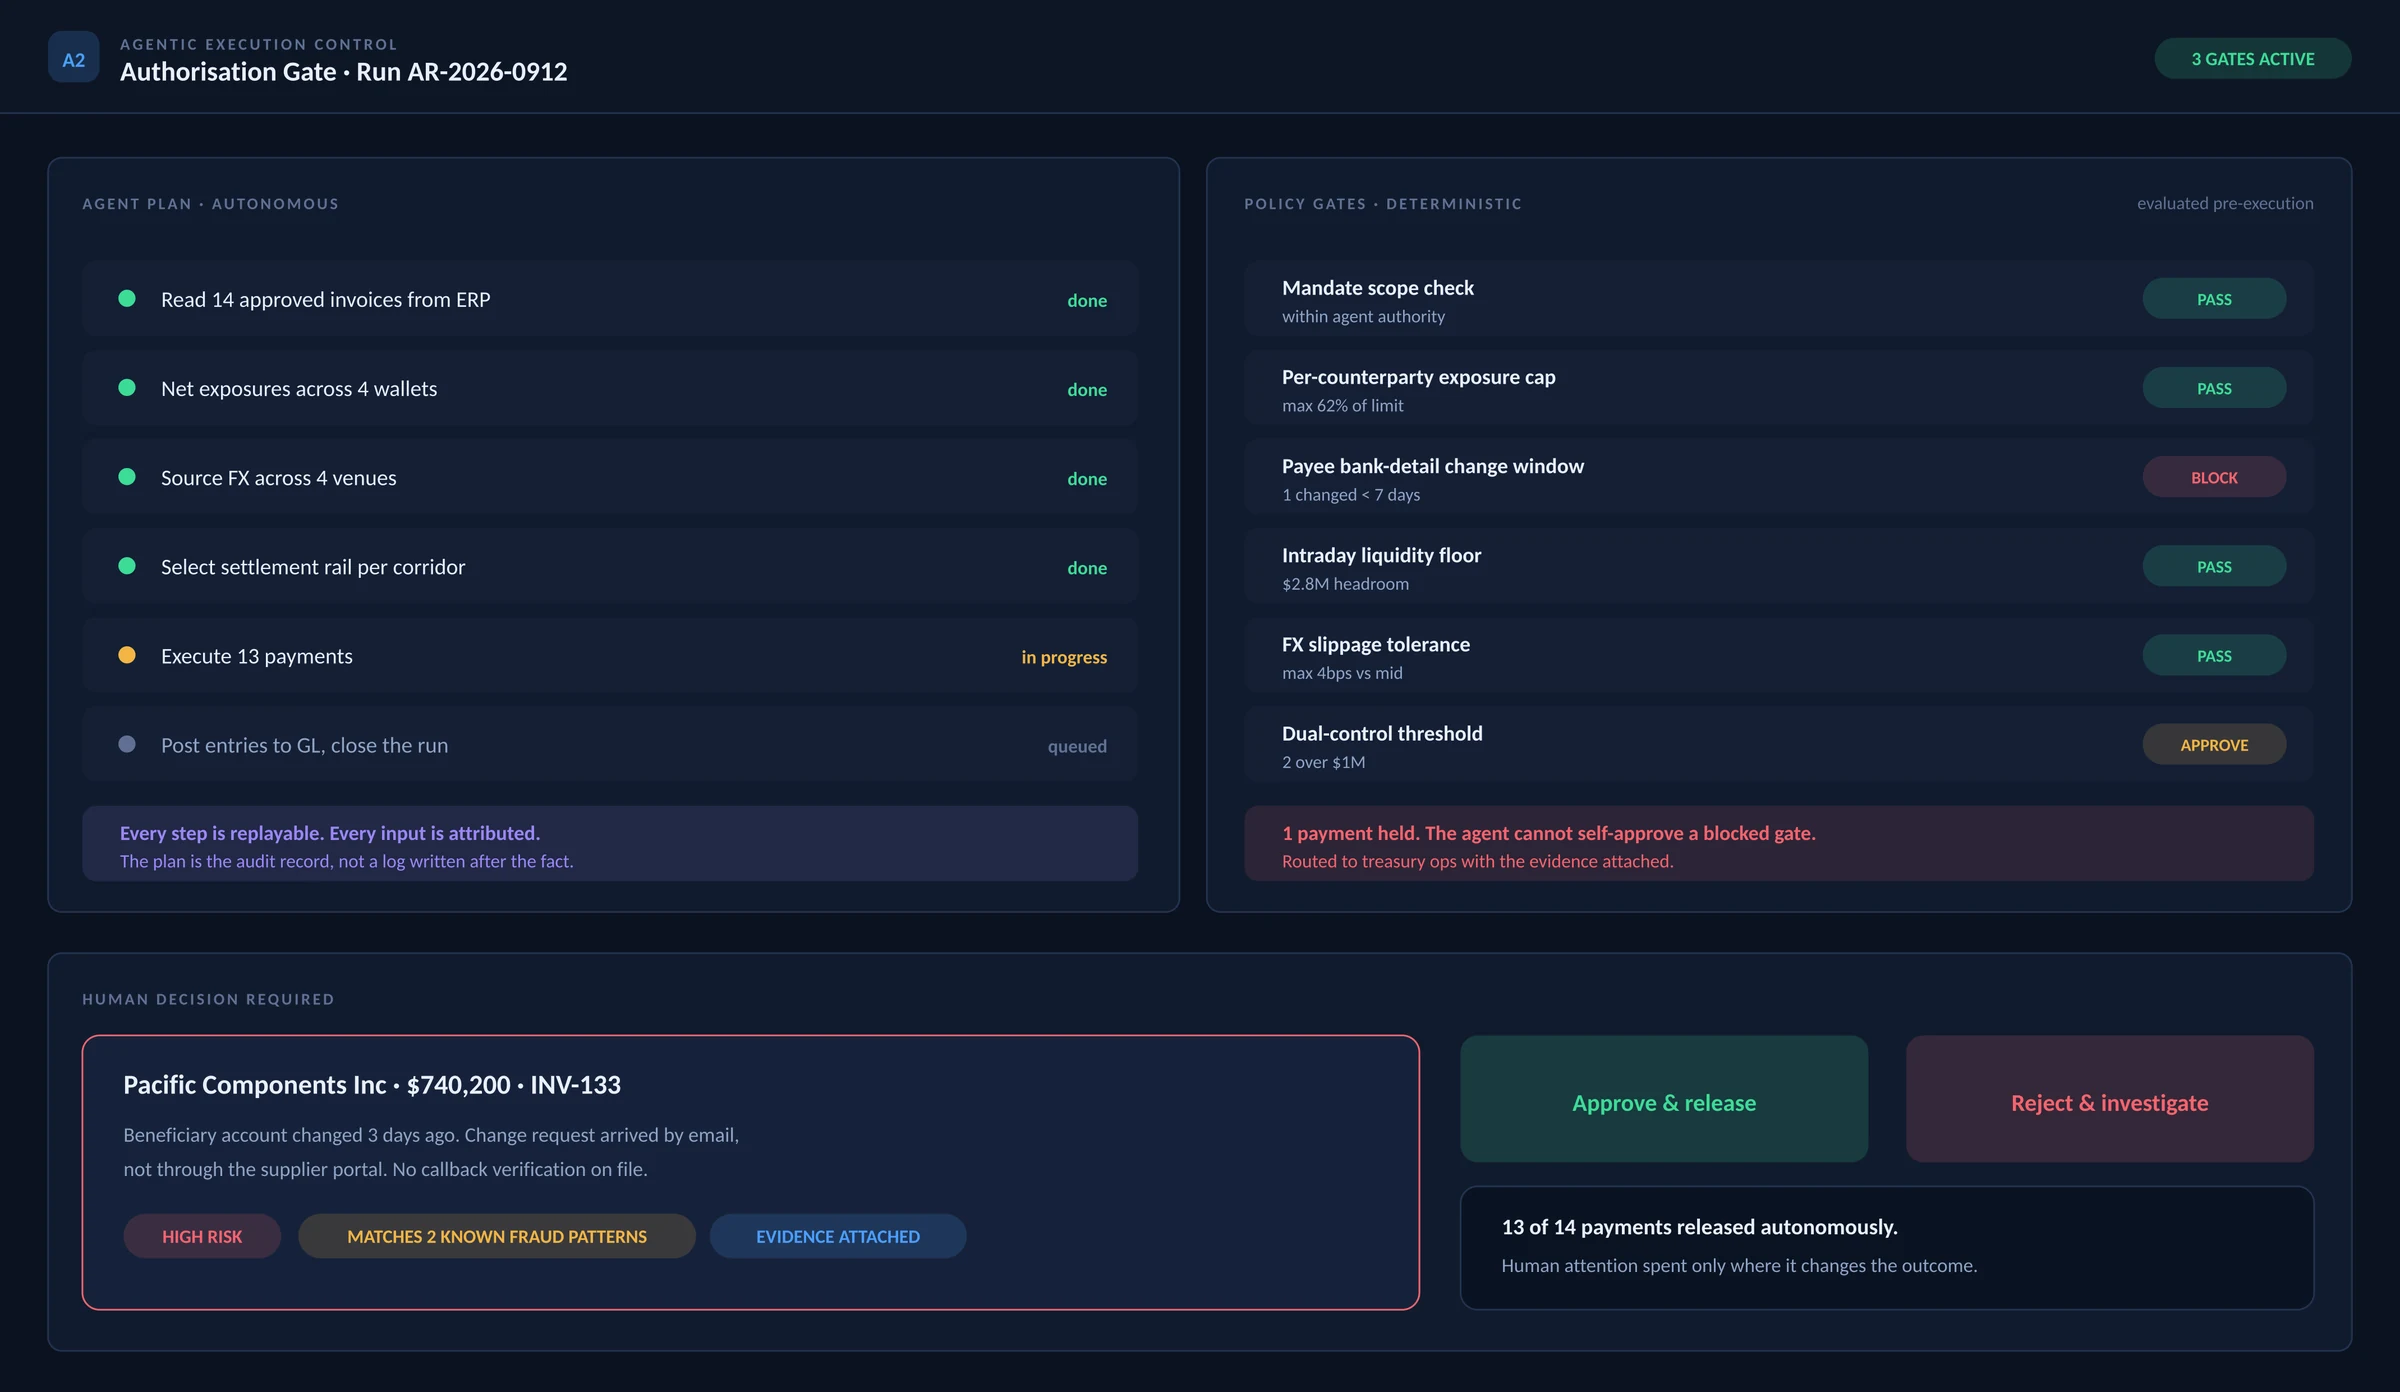Click amber dot for Execute 13 payments
The width and height of the screenshot is (2400, 1392).
(127, 655)
